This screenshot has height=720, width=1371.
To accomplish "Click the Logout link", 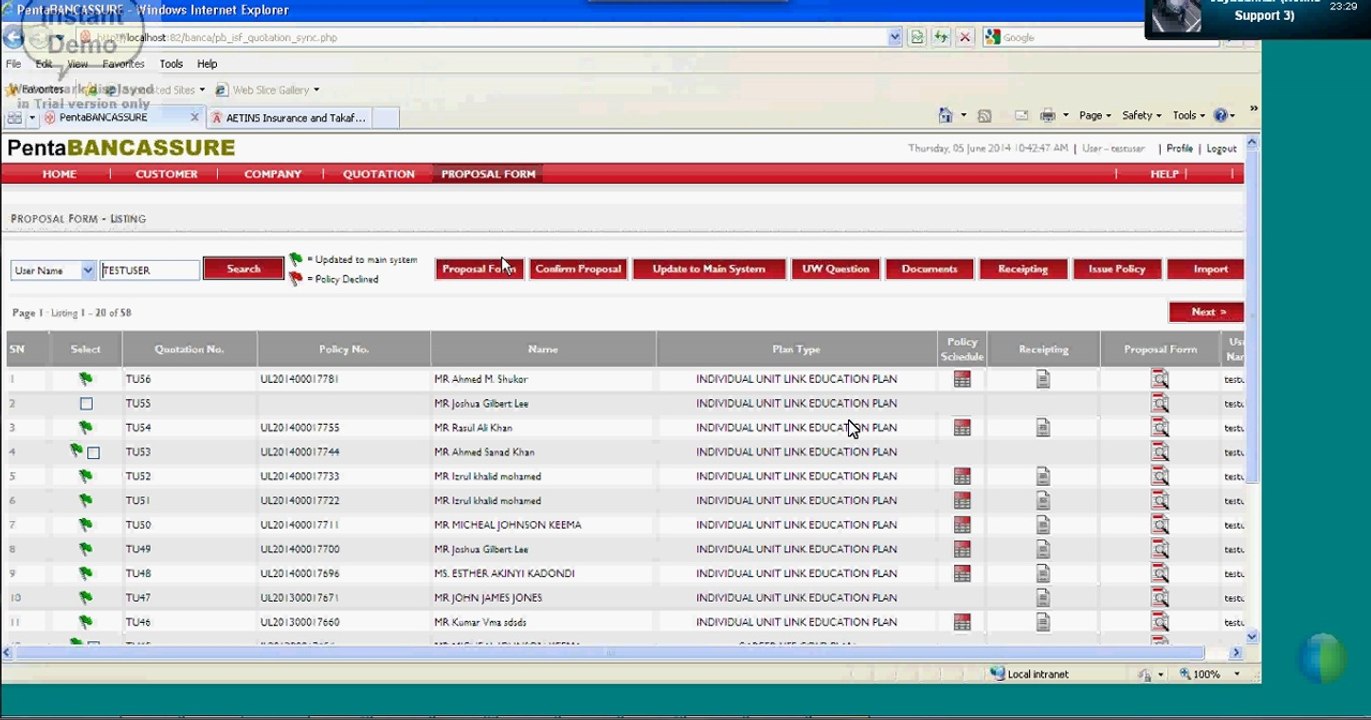I will [x=1222, y=148].
